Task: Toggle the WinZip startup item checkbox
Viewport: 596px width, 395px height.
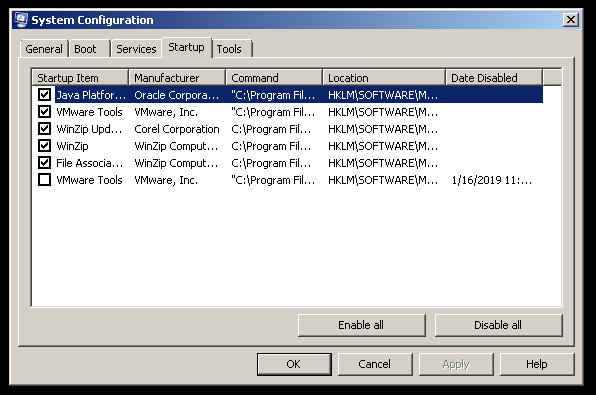Action: [44, 146]
